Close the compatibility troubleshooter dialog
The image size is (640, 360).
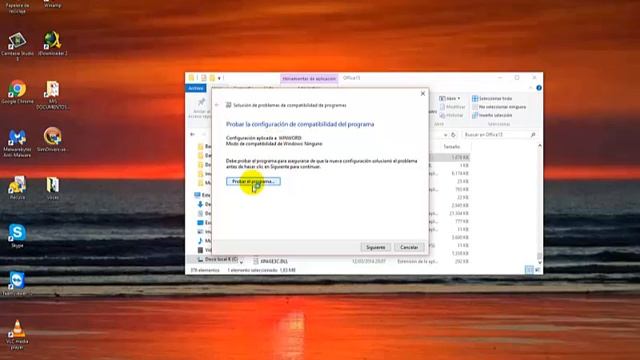[423, 93]
